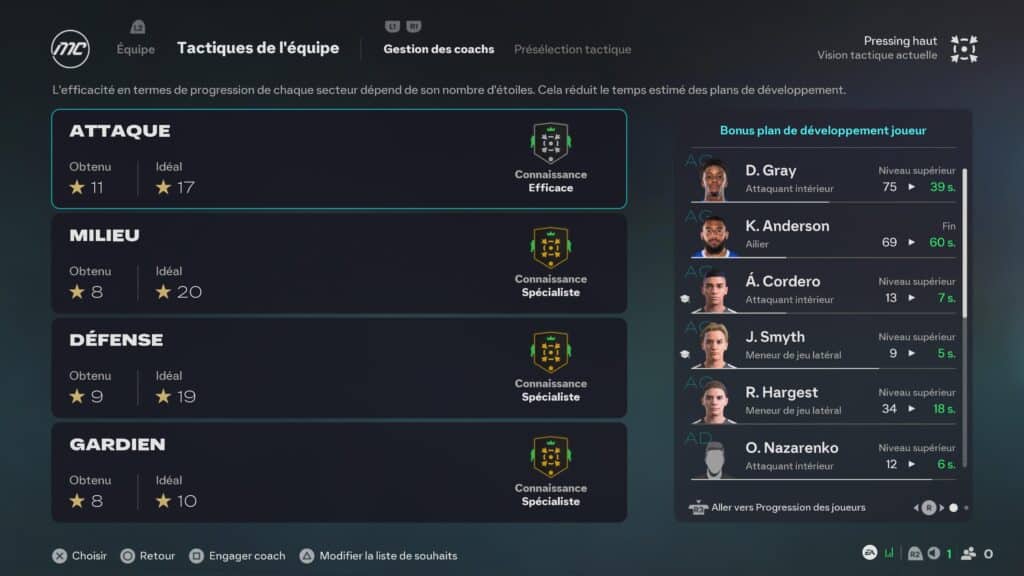Select the Milieu coaching sector
1024x576 pixels.
[339, 263]
